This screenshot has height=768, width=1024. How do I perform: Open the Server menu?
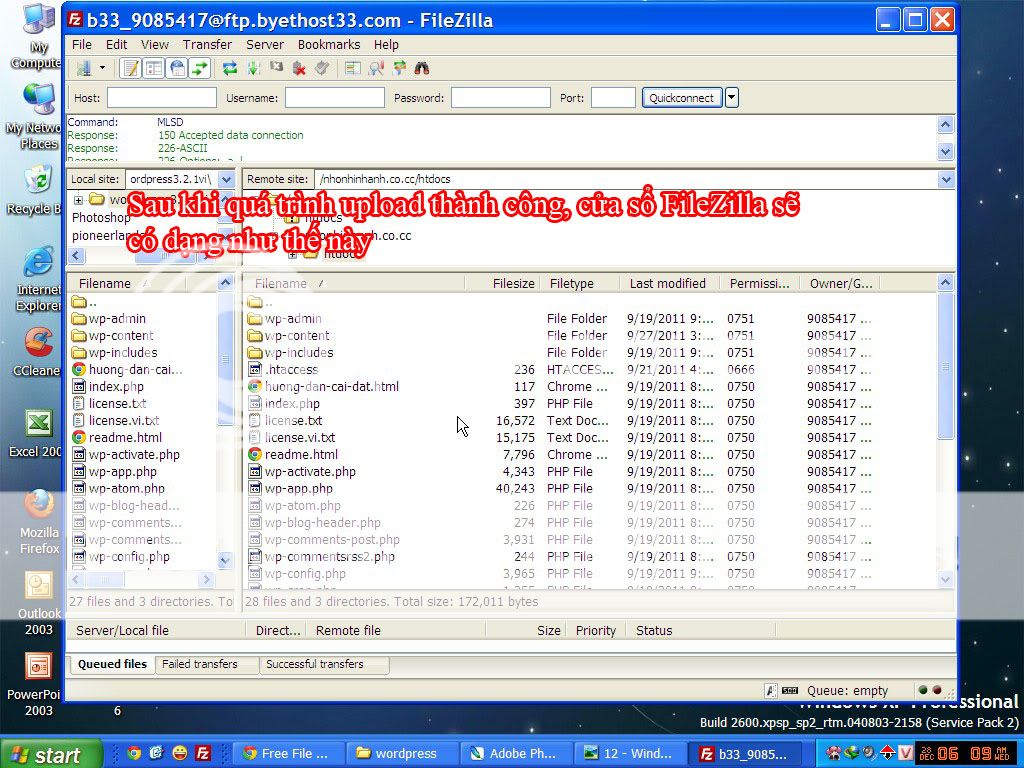(x=264, y=44)
